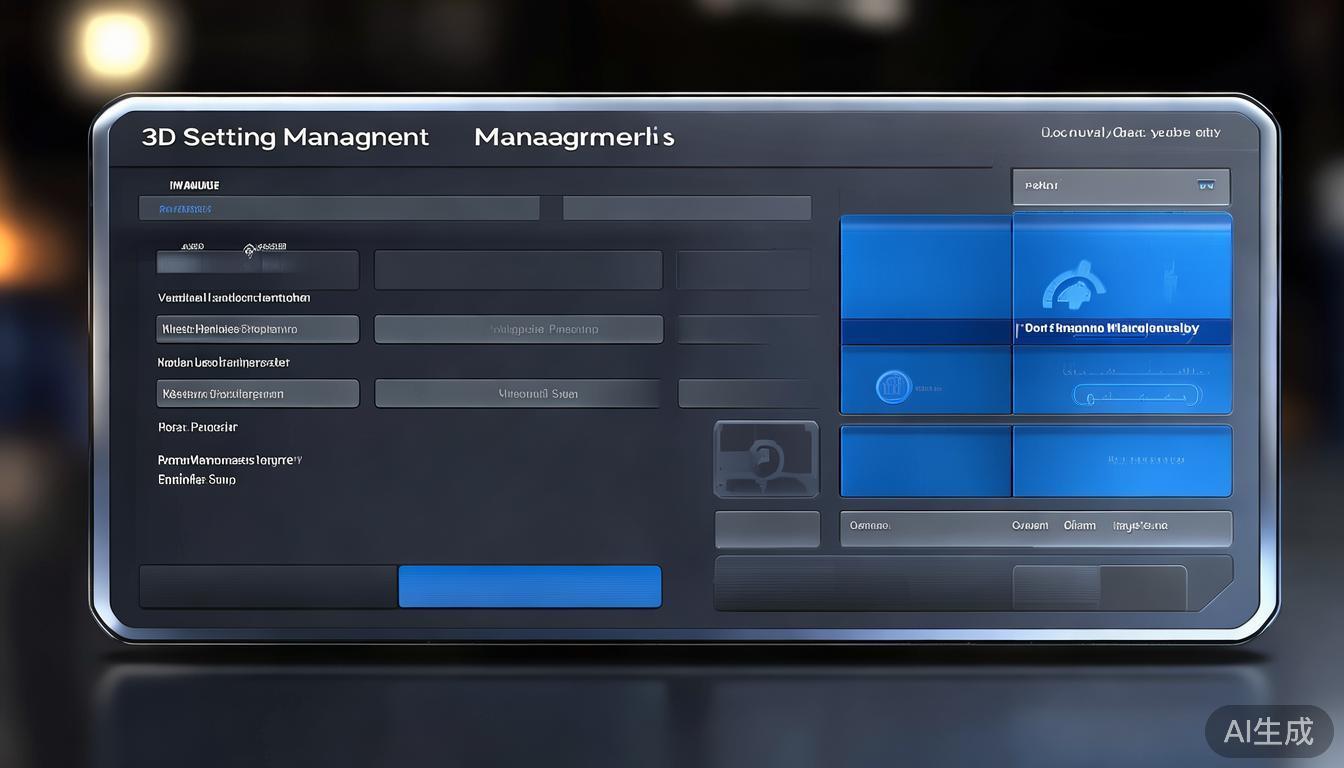Click the small signal icon above the blurred field

pos(249,249)
